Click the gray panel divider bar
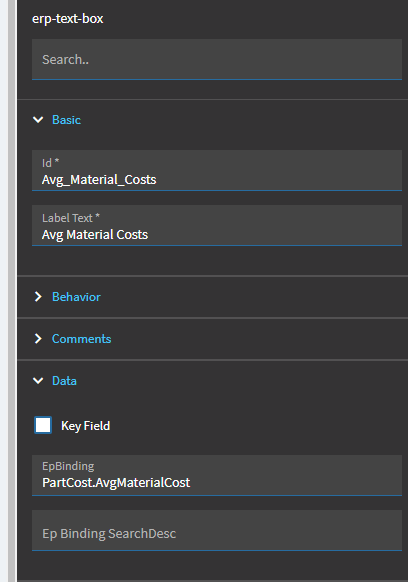Viewport: 408px width, 582px height. point(12,291)
